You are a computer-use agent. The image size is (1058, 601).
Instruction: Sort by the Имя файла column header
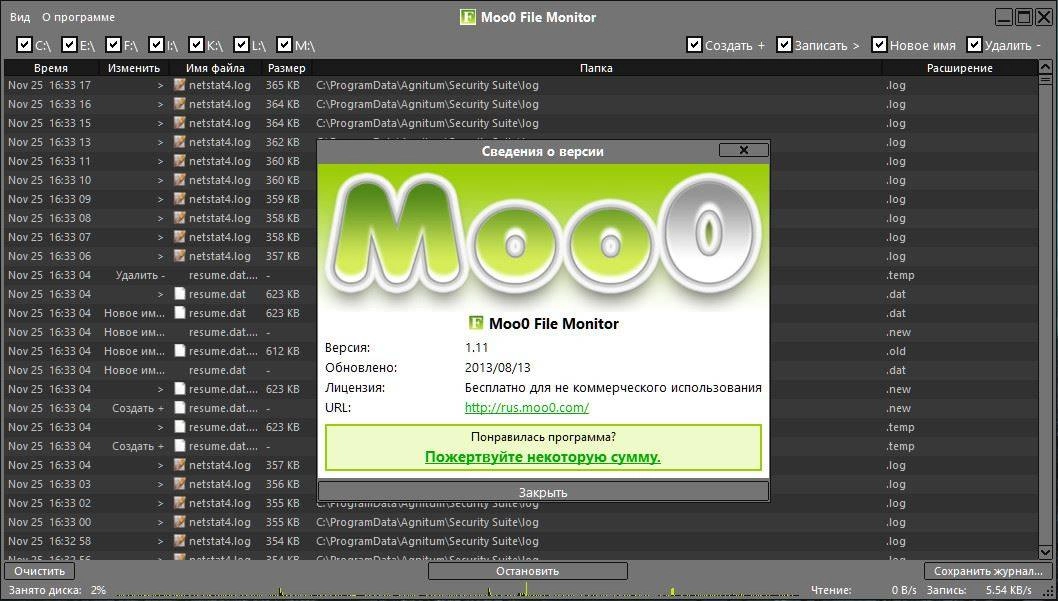(215, 67)
